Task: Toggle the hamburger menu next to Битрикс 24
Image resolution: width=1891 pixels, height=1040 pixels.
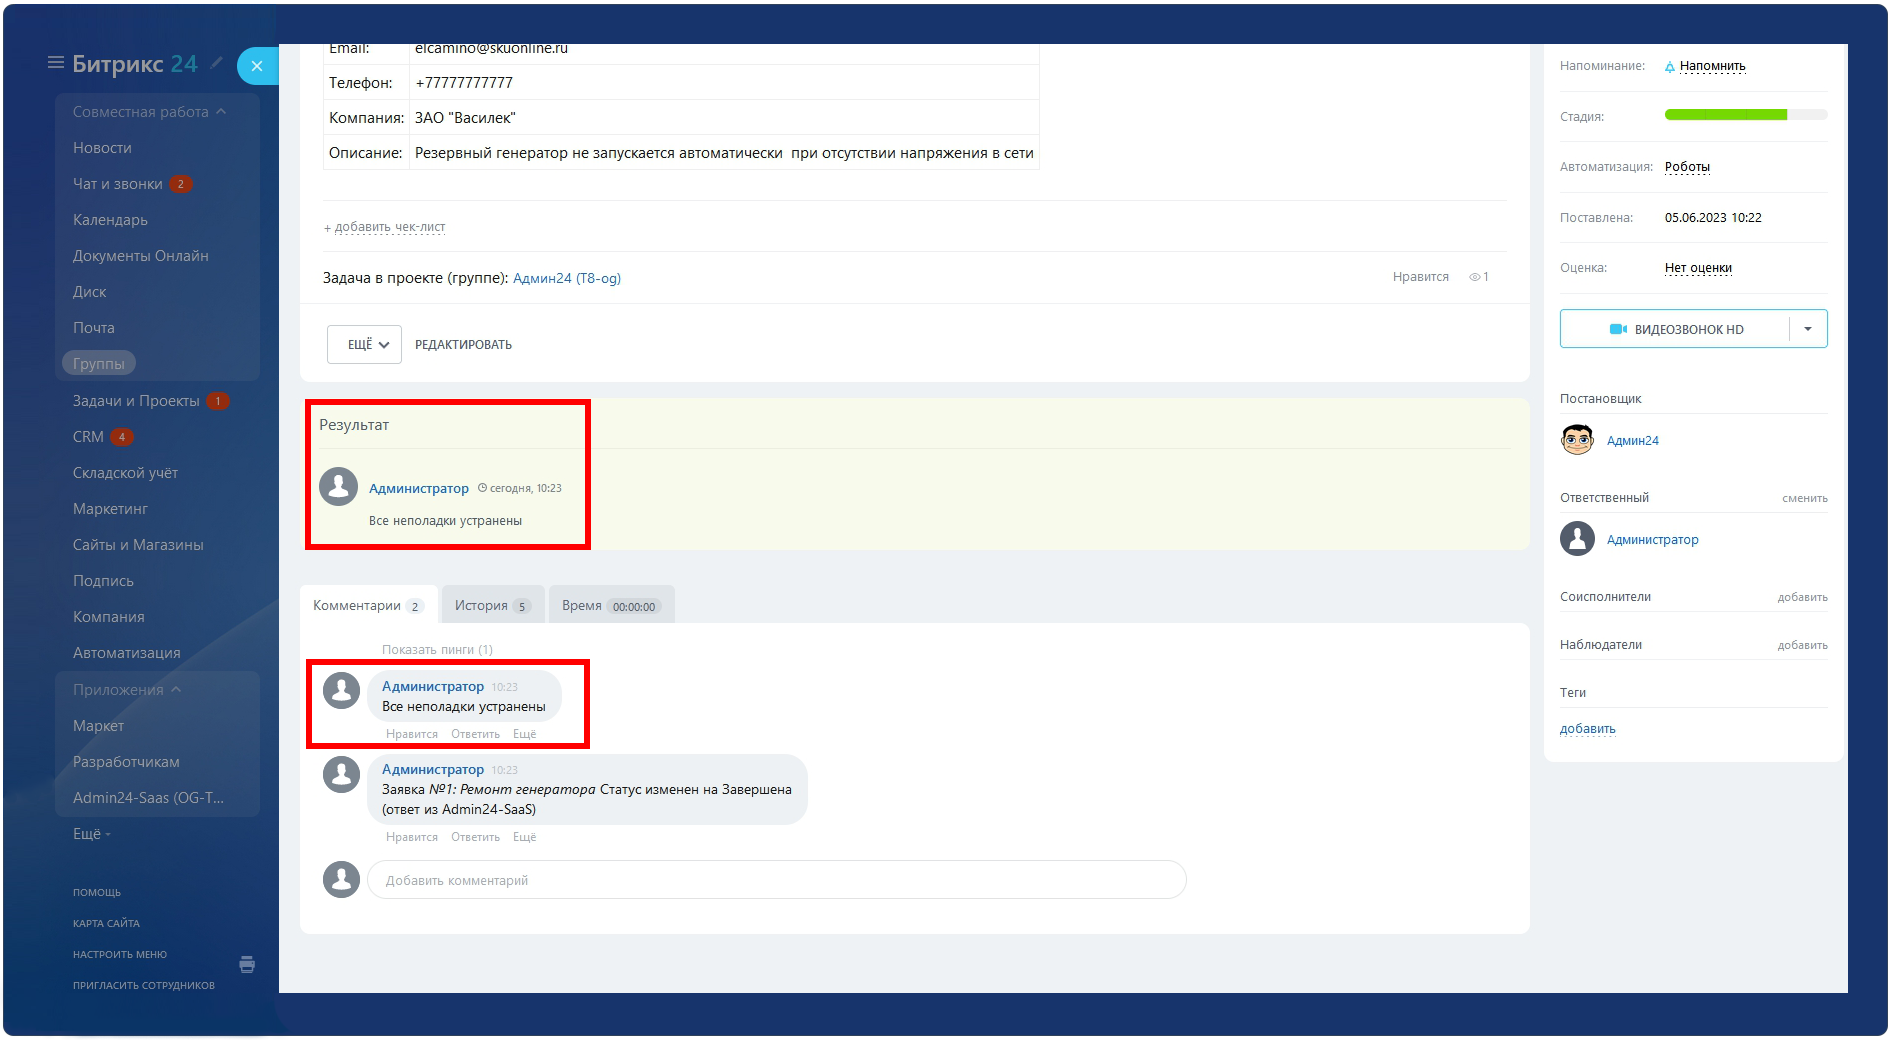Action: pos(56,63)
